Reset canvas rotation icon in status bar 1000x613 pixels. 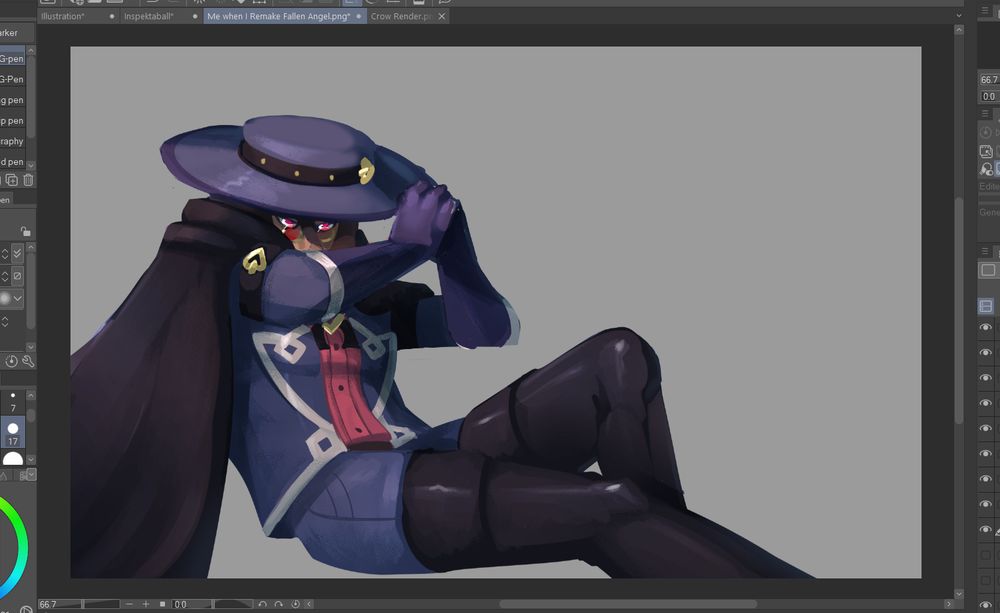point(295,604)
